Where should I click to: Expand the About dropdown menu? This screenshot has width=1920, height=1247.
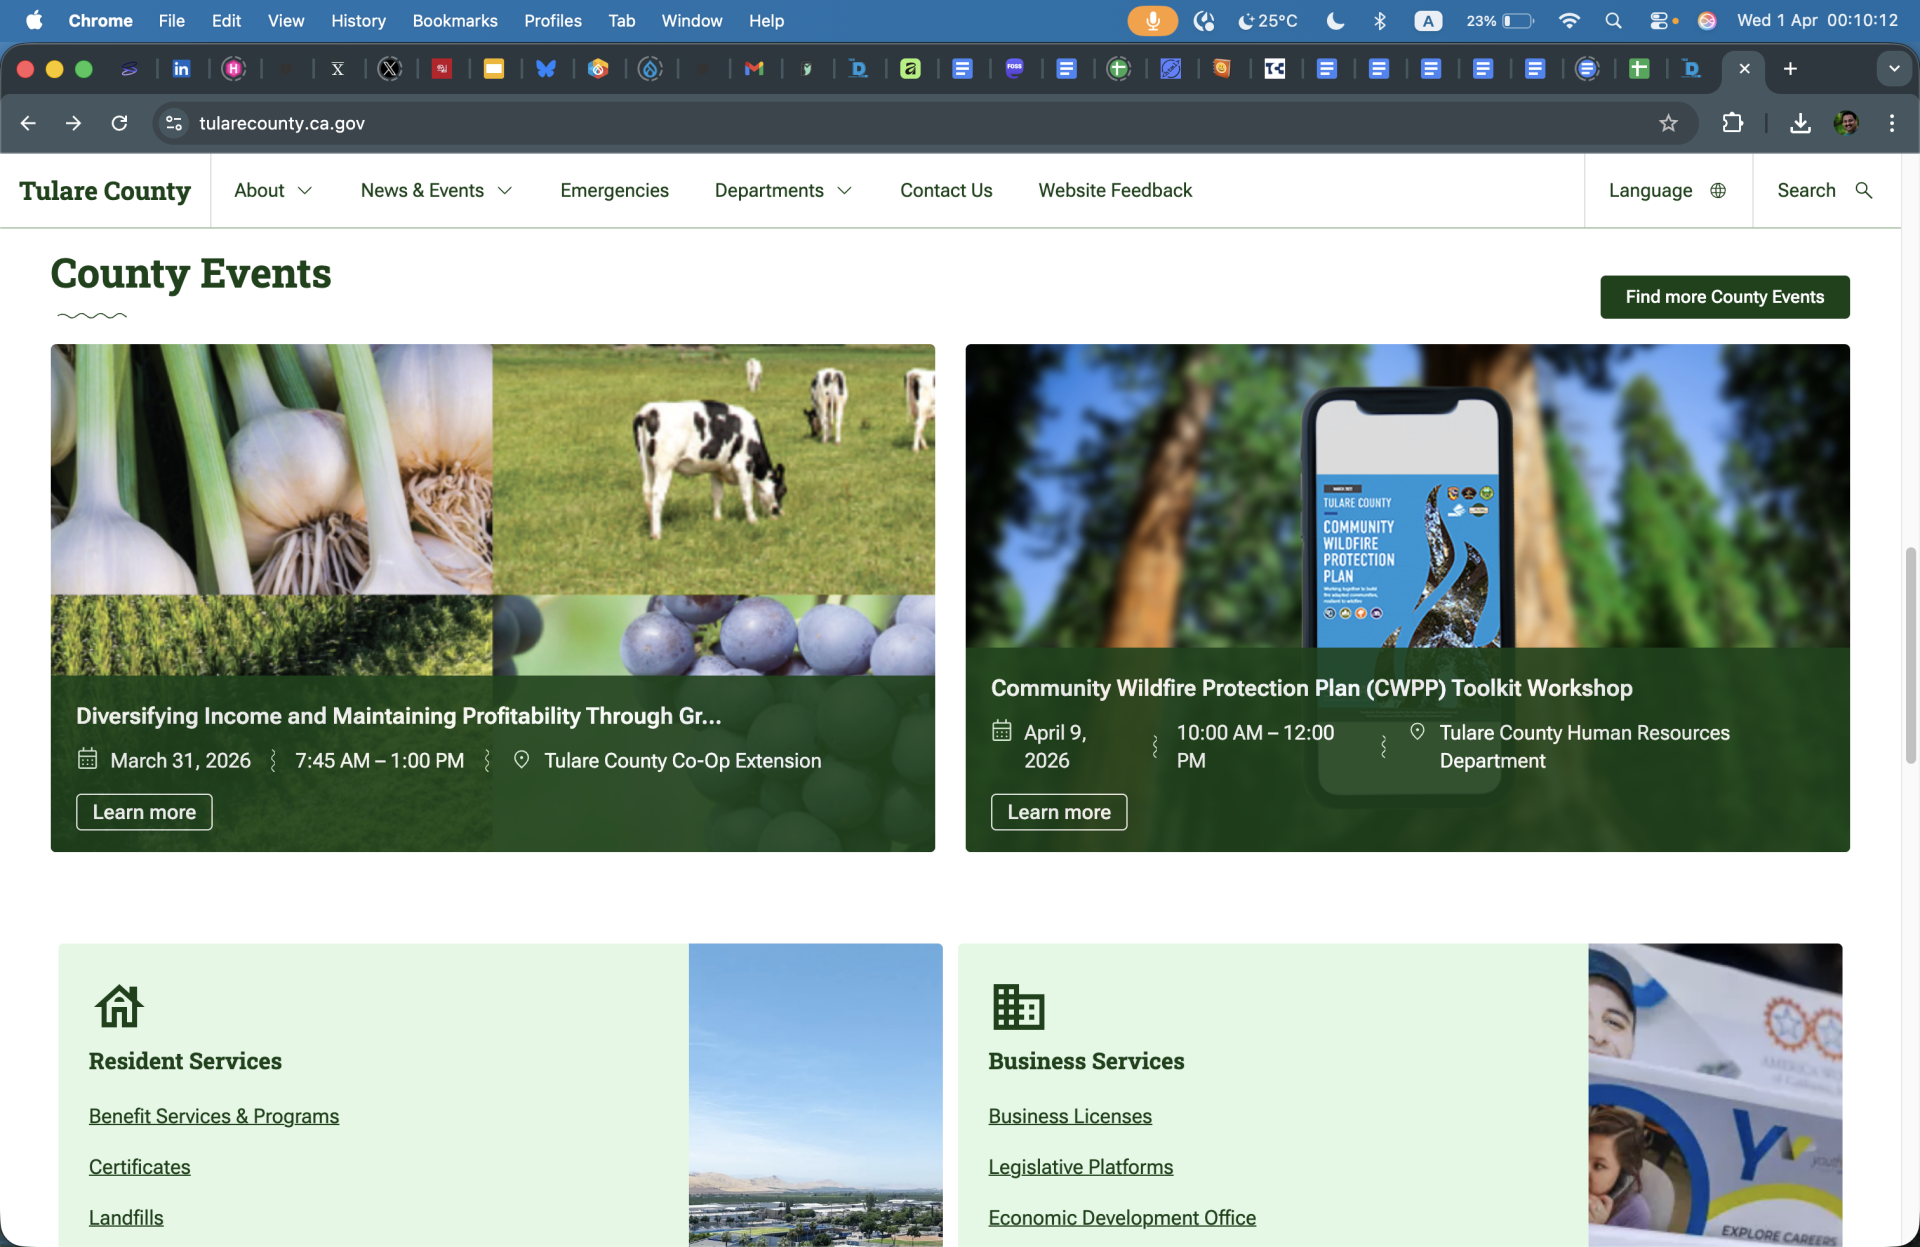273,191
